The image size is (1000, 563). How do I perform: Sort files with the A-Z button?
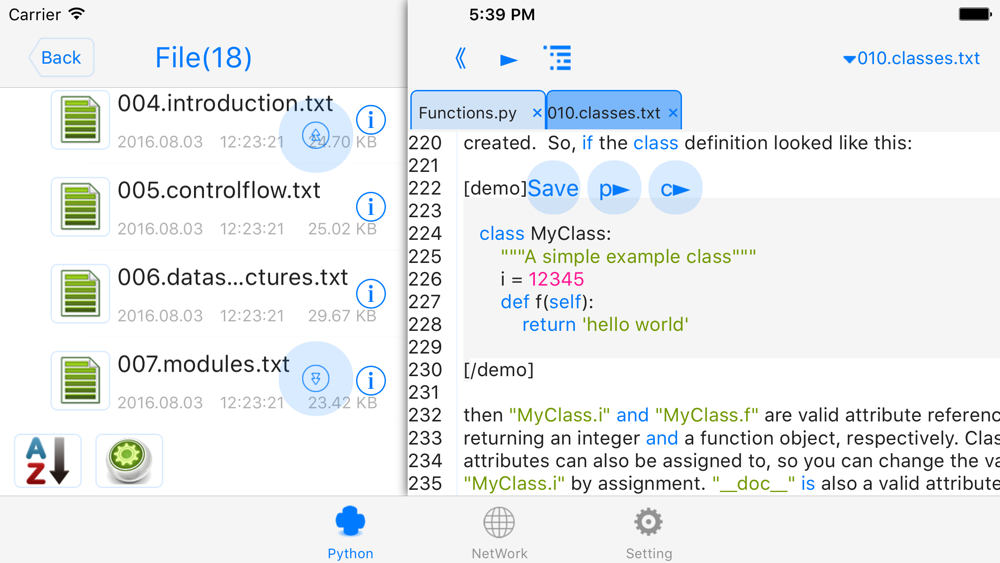pos(48,461)
